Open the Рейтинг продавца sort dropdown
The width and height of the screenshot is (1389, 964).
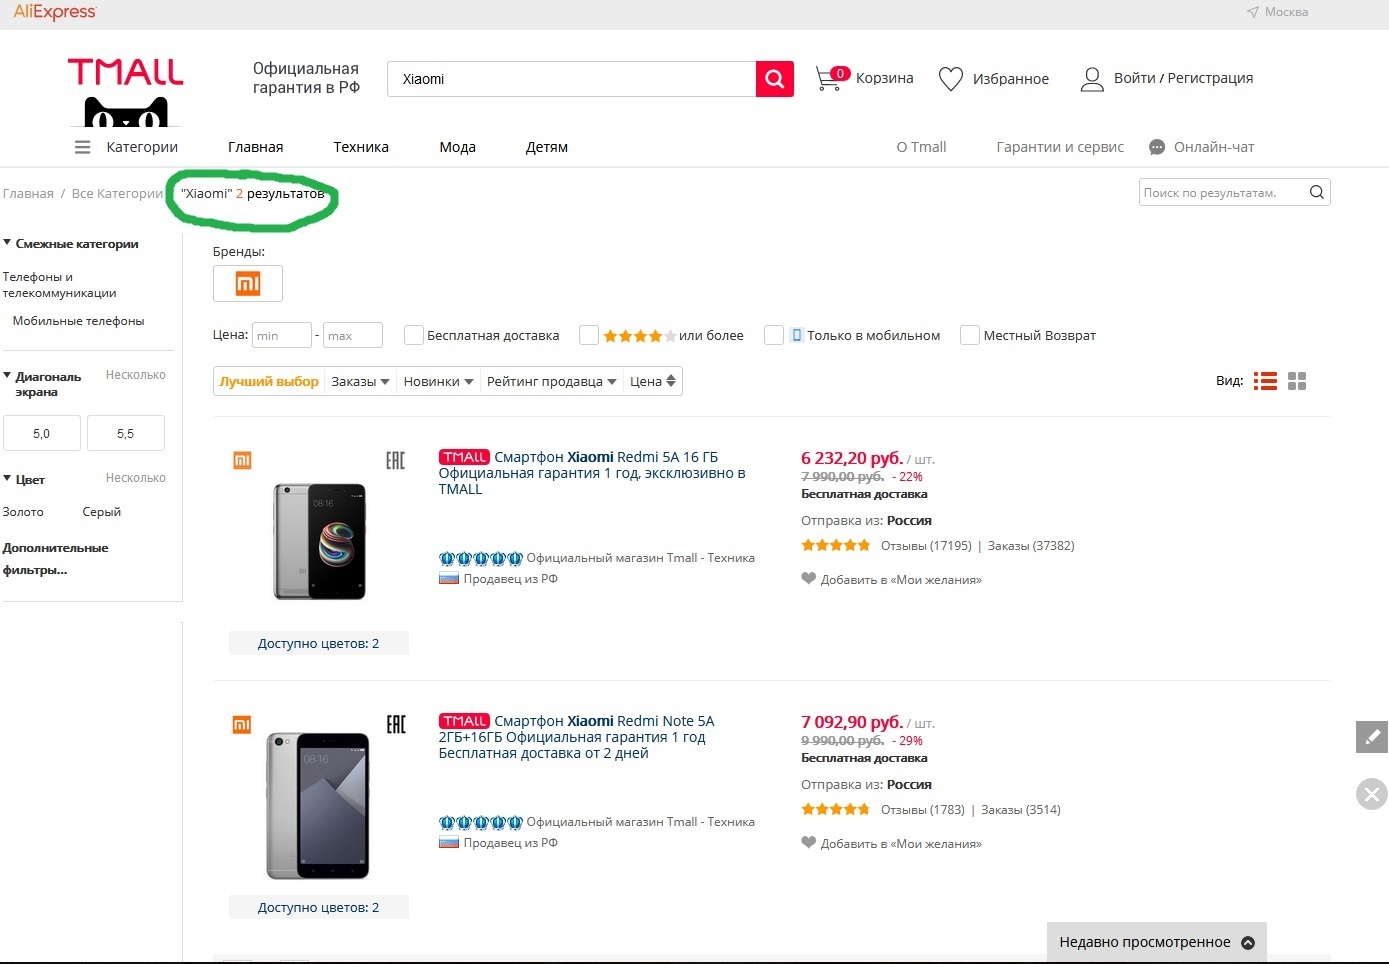click(551, 382)
